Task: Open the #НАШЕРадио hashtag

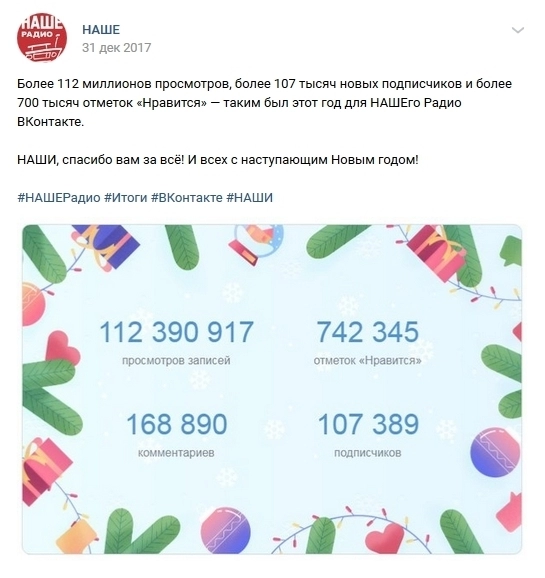Action: click(x=59, y=198)
